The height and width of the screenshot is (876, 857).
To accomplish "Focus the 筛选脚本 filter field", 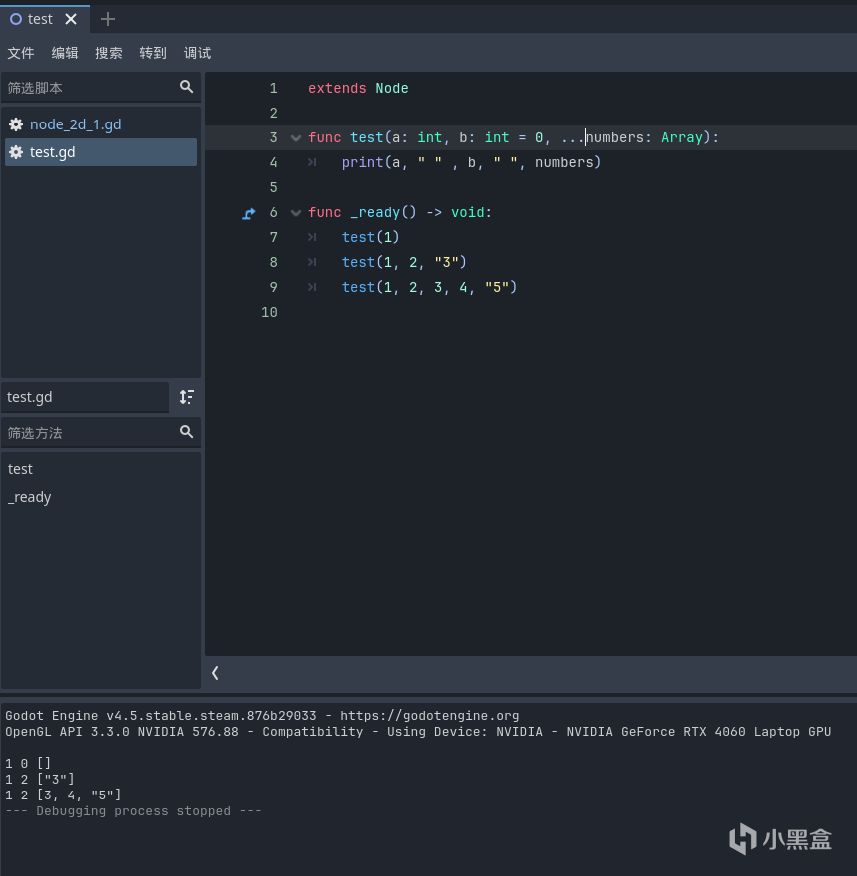I will [x=101, y=88].
